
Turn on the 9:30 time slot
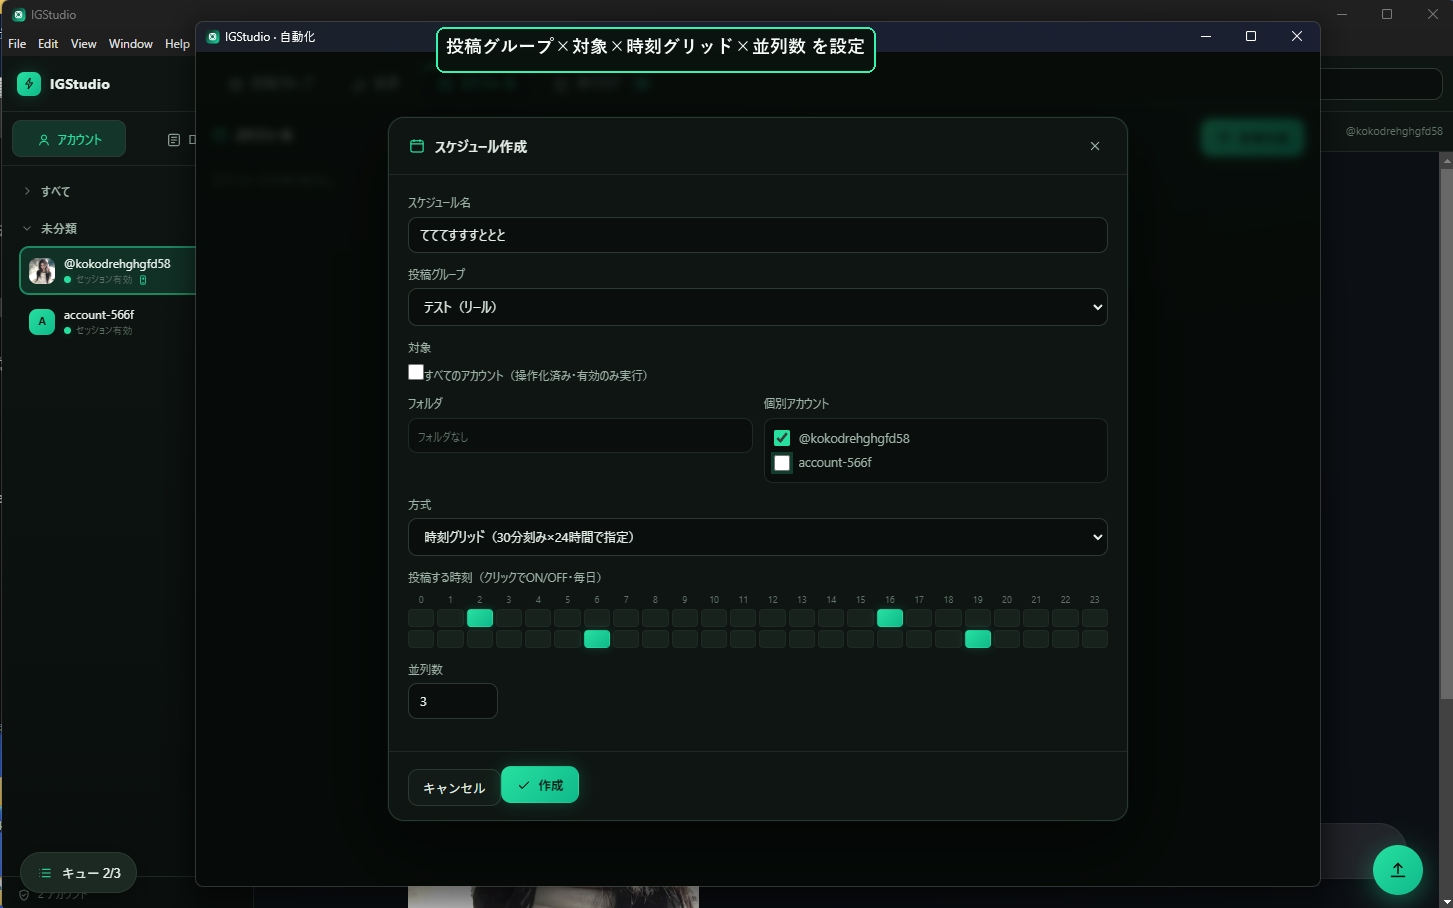point(685,639)
